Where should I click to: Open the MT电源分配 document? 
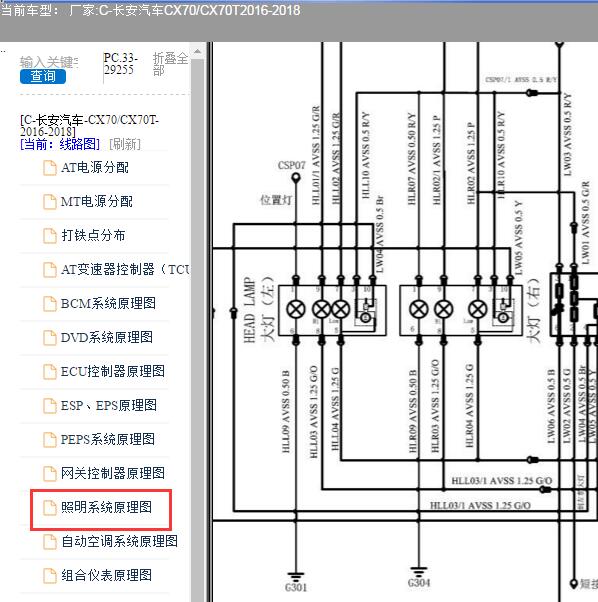pyautogui.click(x=96, y=201)
